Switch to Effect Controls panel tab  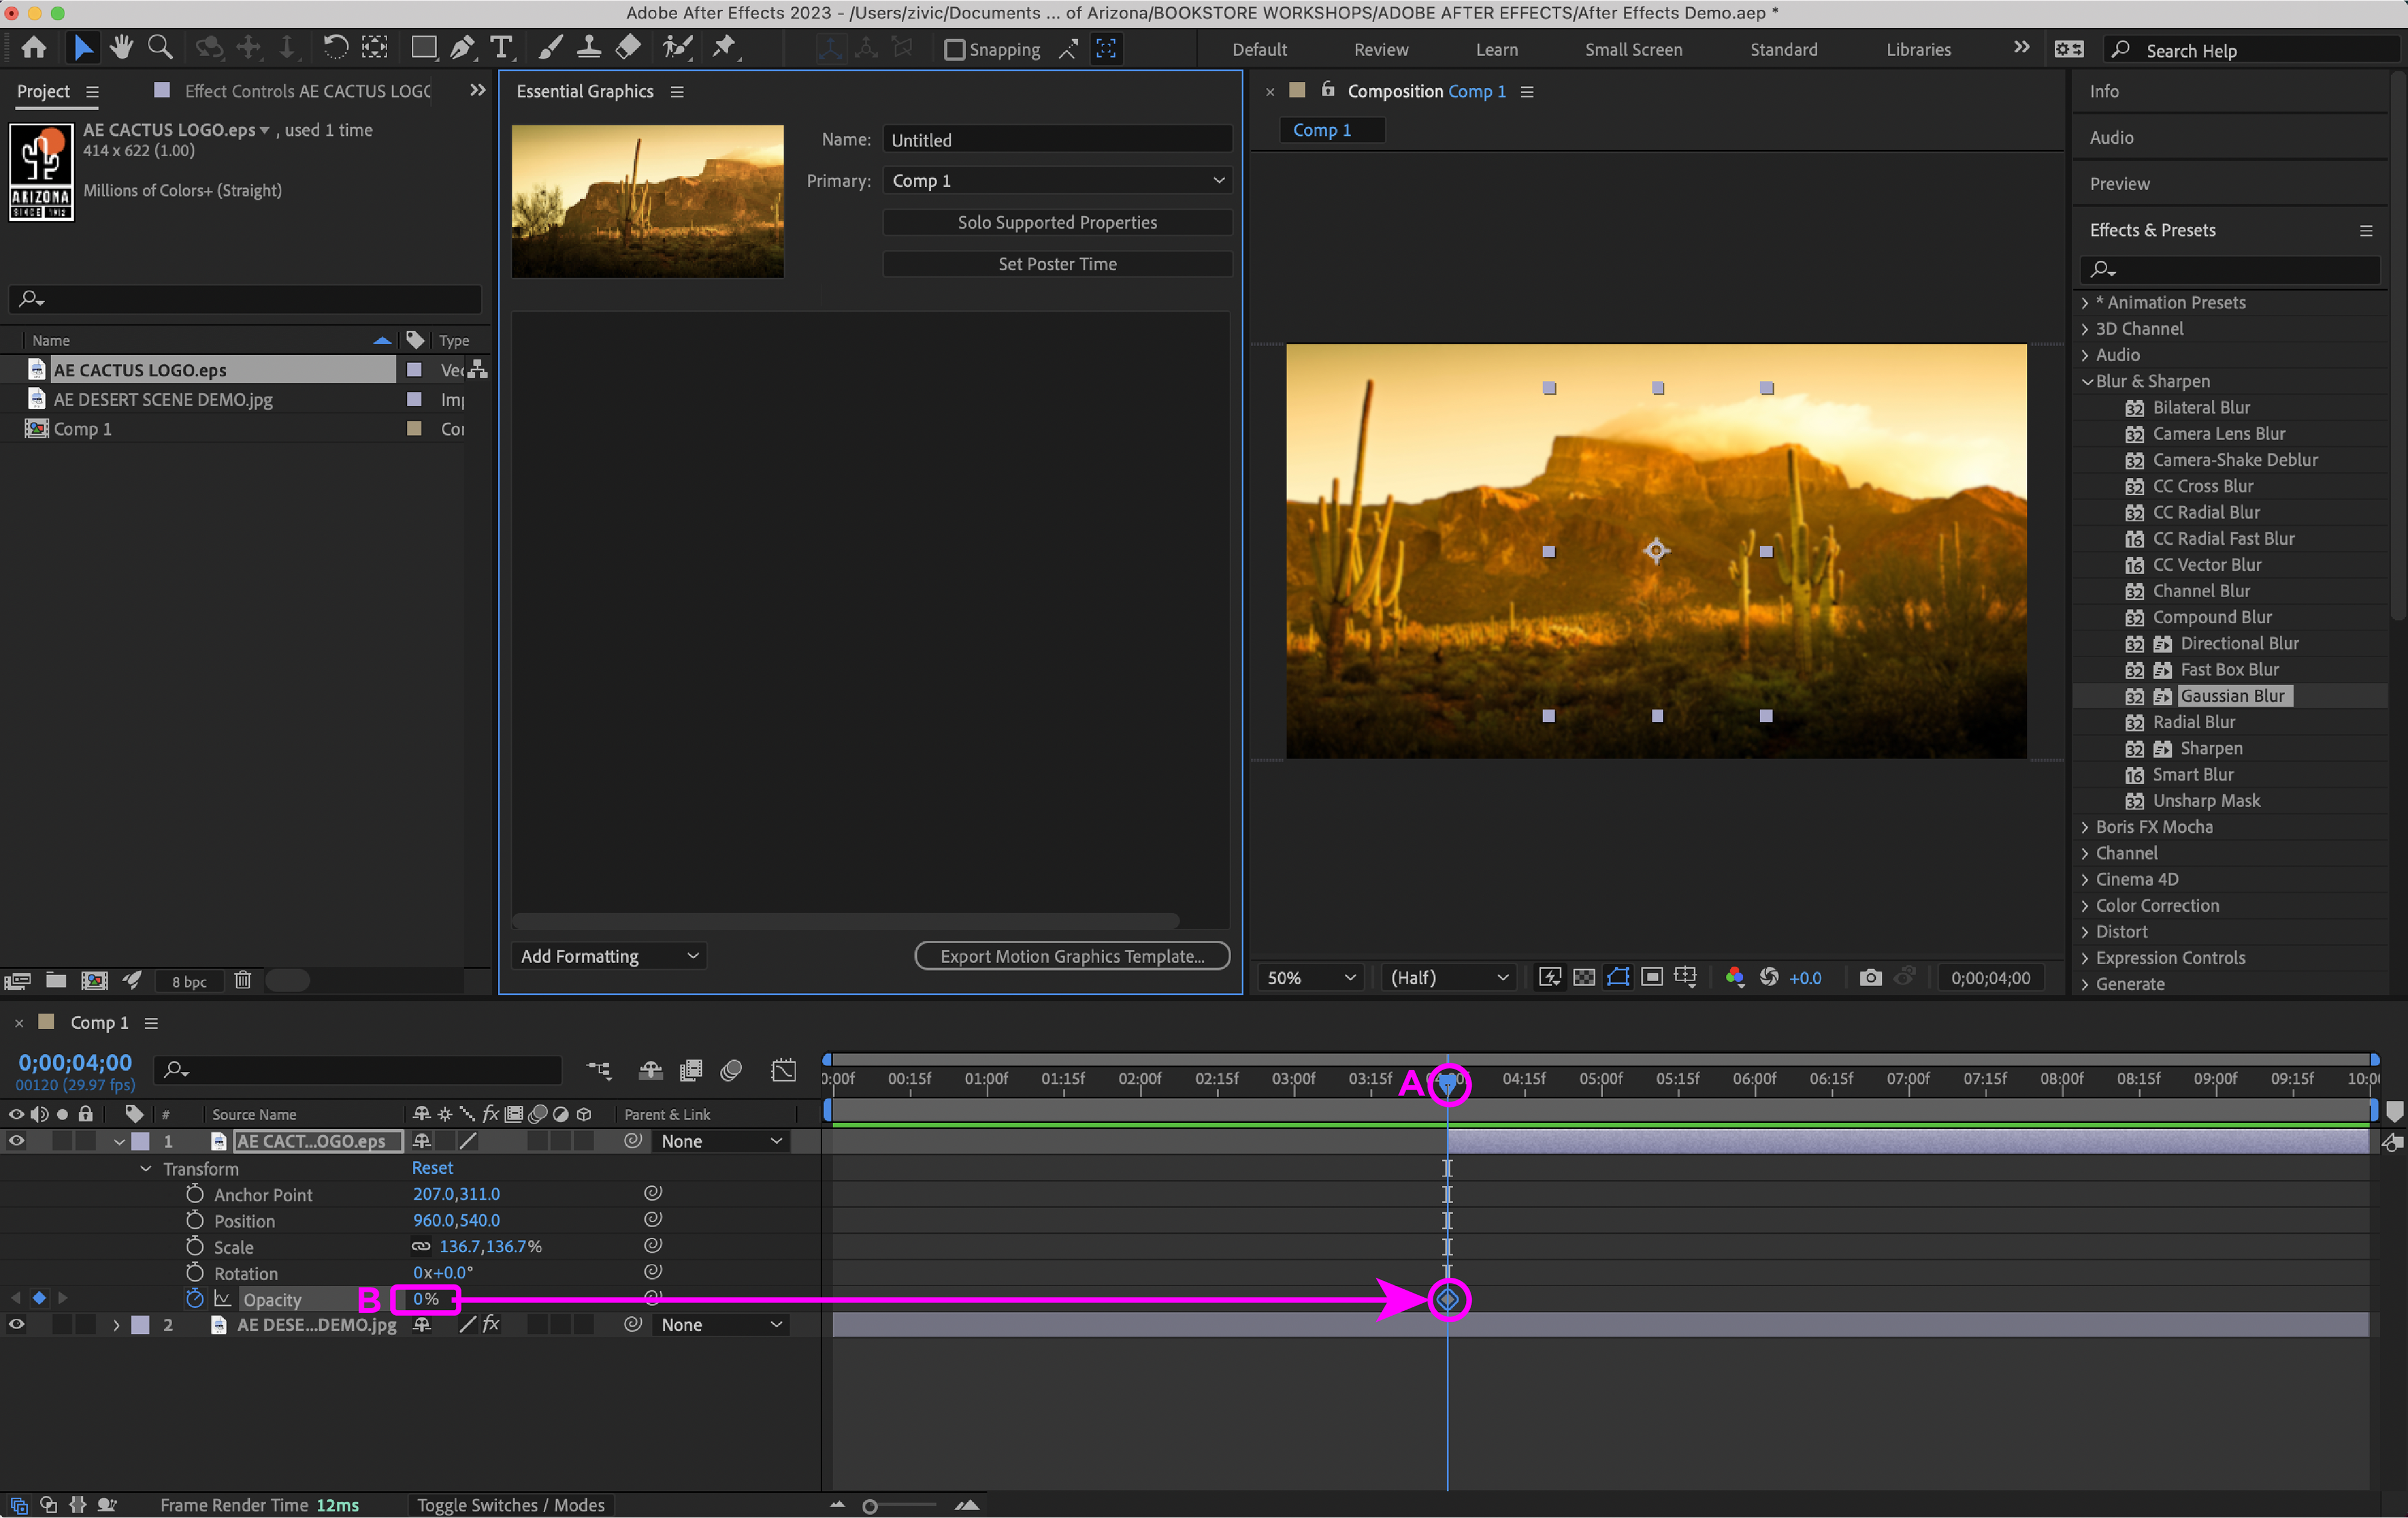tap(306, 91)
